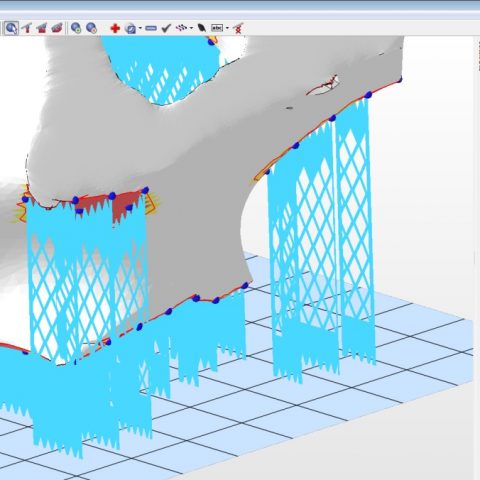Click the red plus add icon
480x480 pixels.
click(115, 28)
